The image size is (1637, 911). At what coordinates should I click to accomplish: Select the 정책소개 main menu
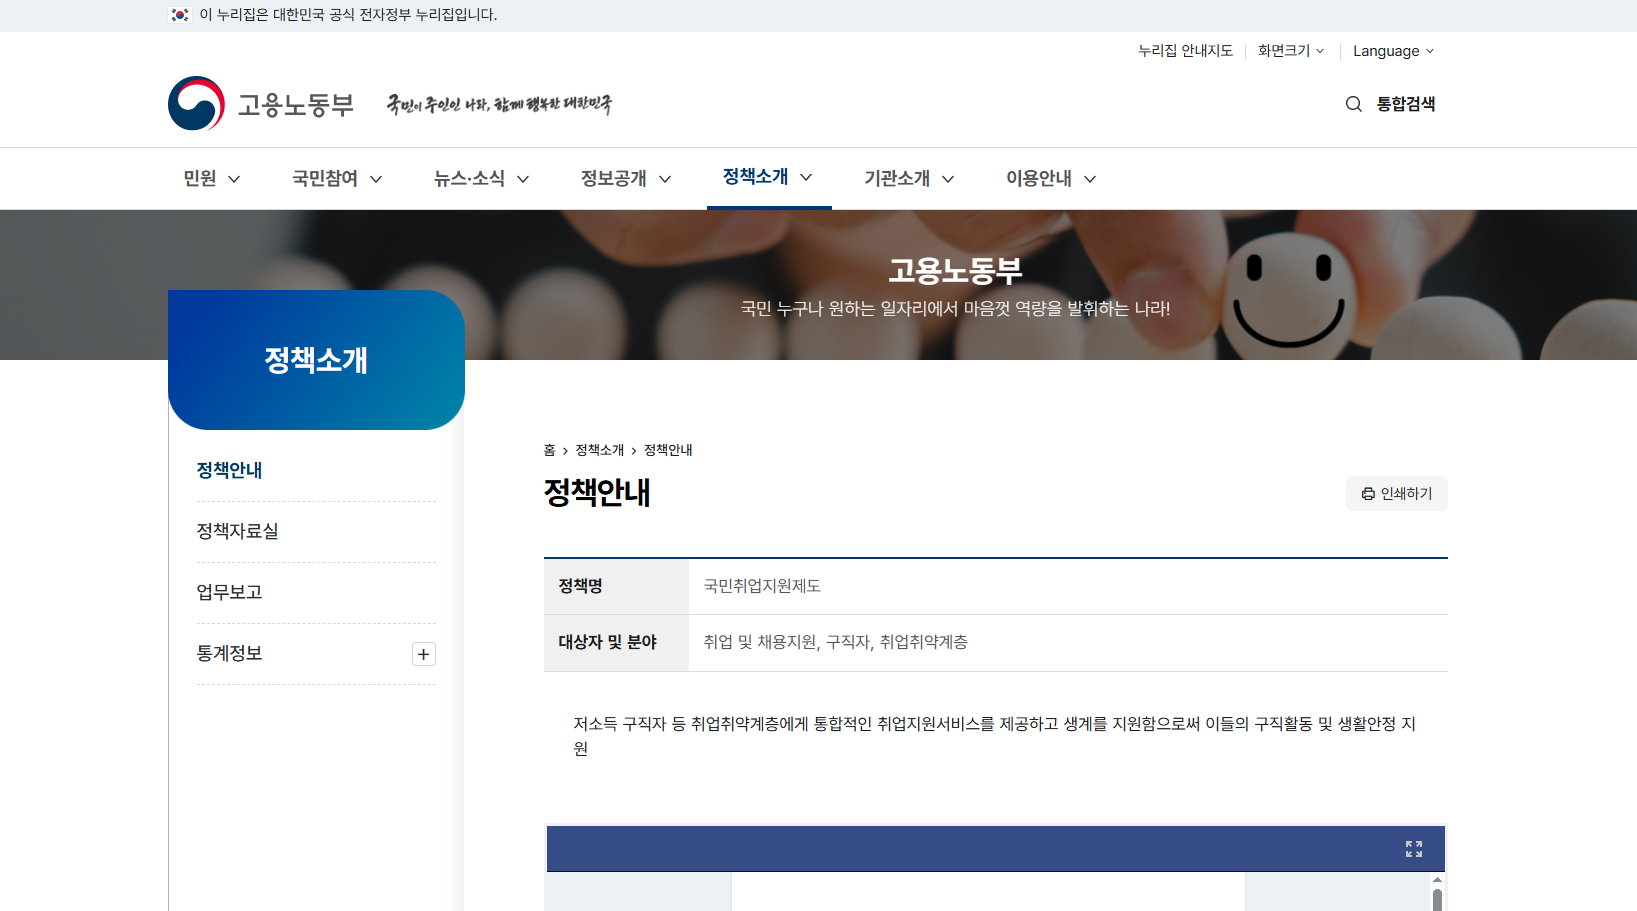(x=767, y=177)
